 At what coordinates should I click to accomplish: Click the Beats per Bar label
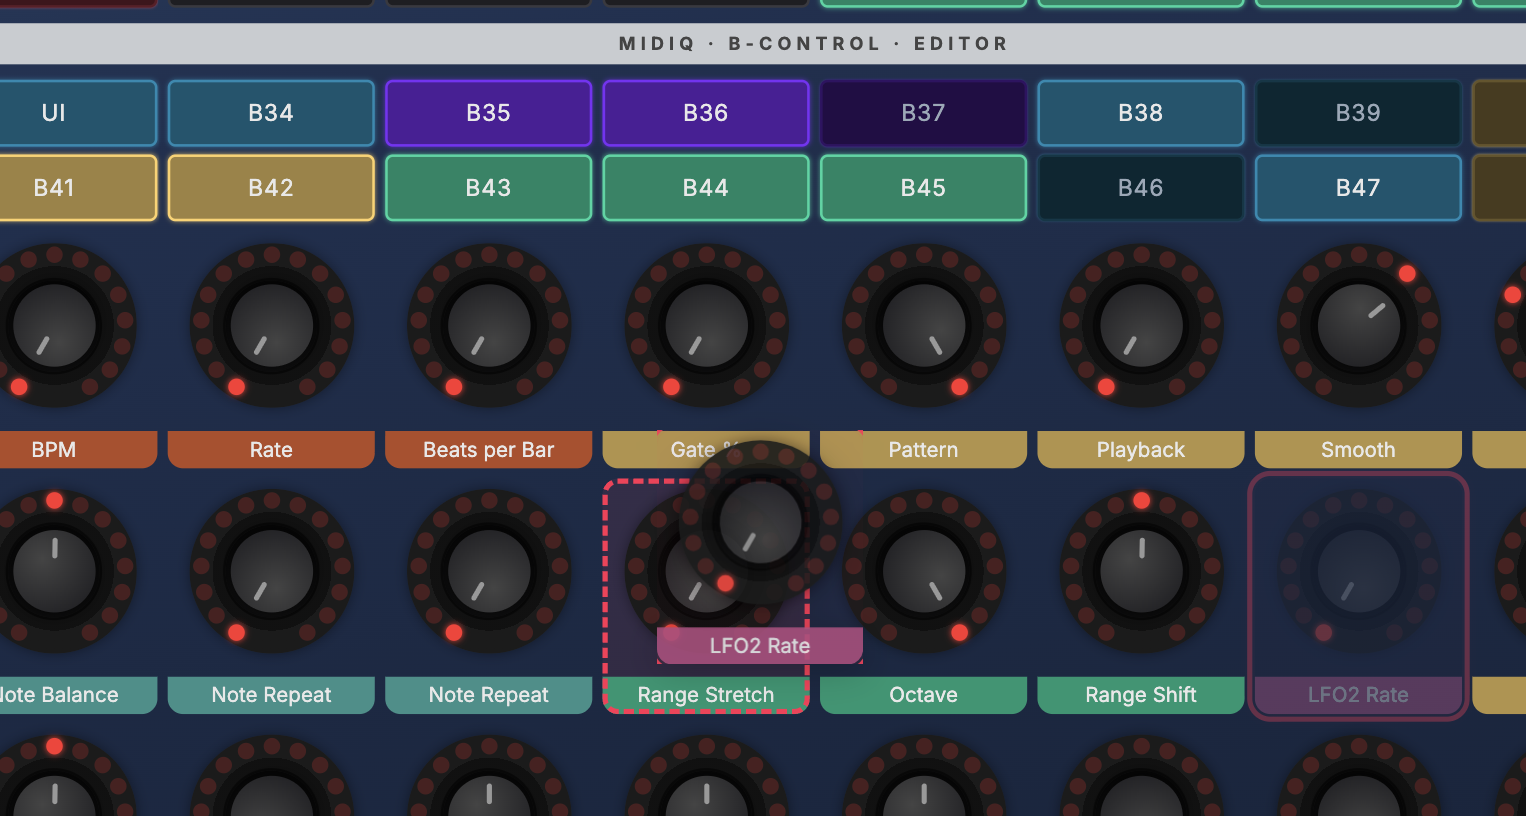click(488, 450)
